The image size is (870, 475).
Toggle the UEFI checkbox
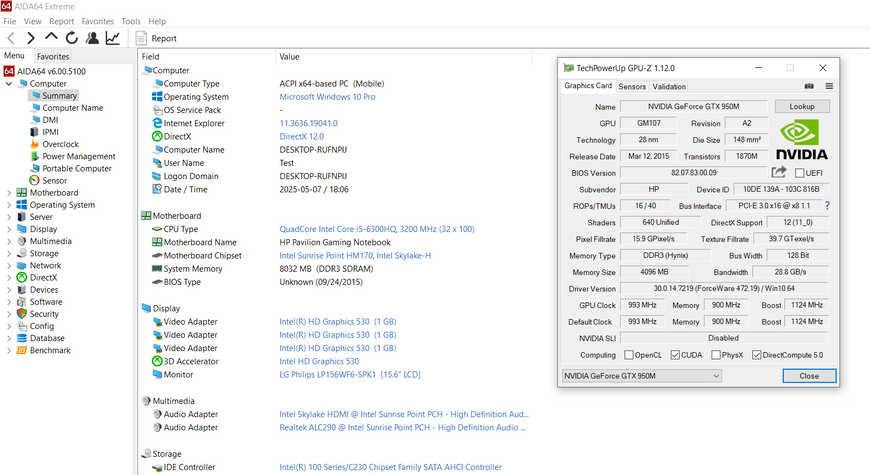(x=800, y=173)
